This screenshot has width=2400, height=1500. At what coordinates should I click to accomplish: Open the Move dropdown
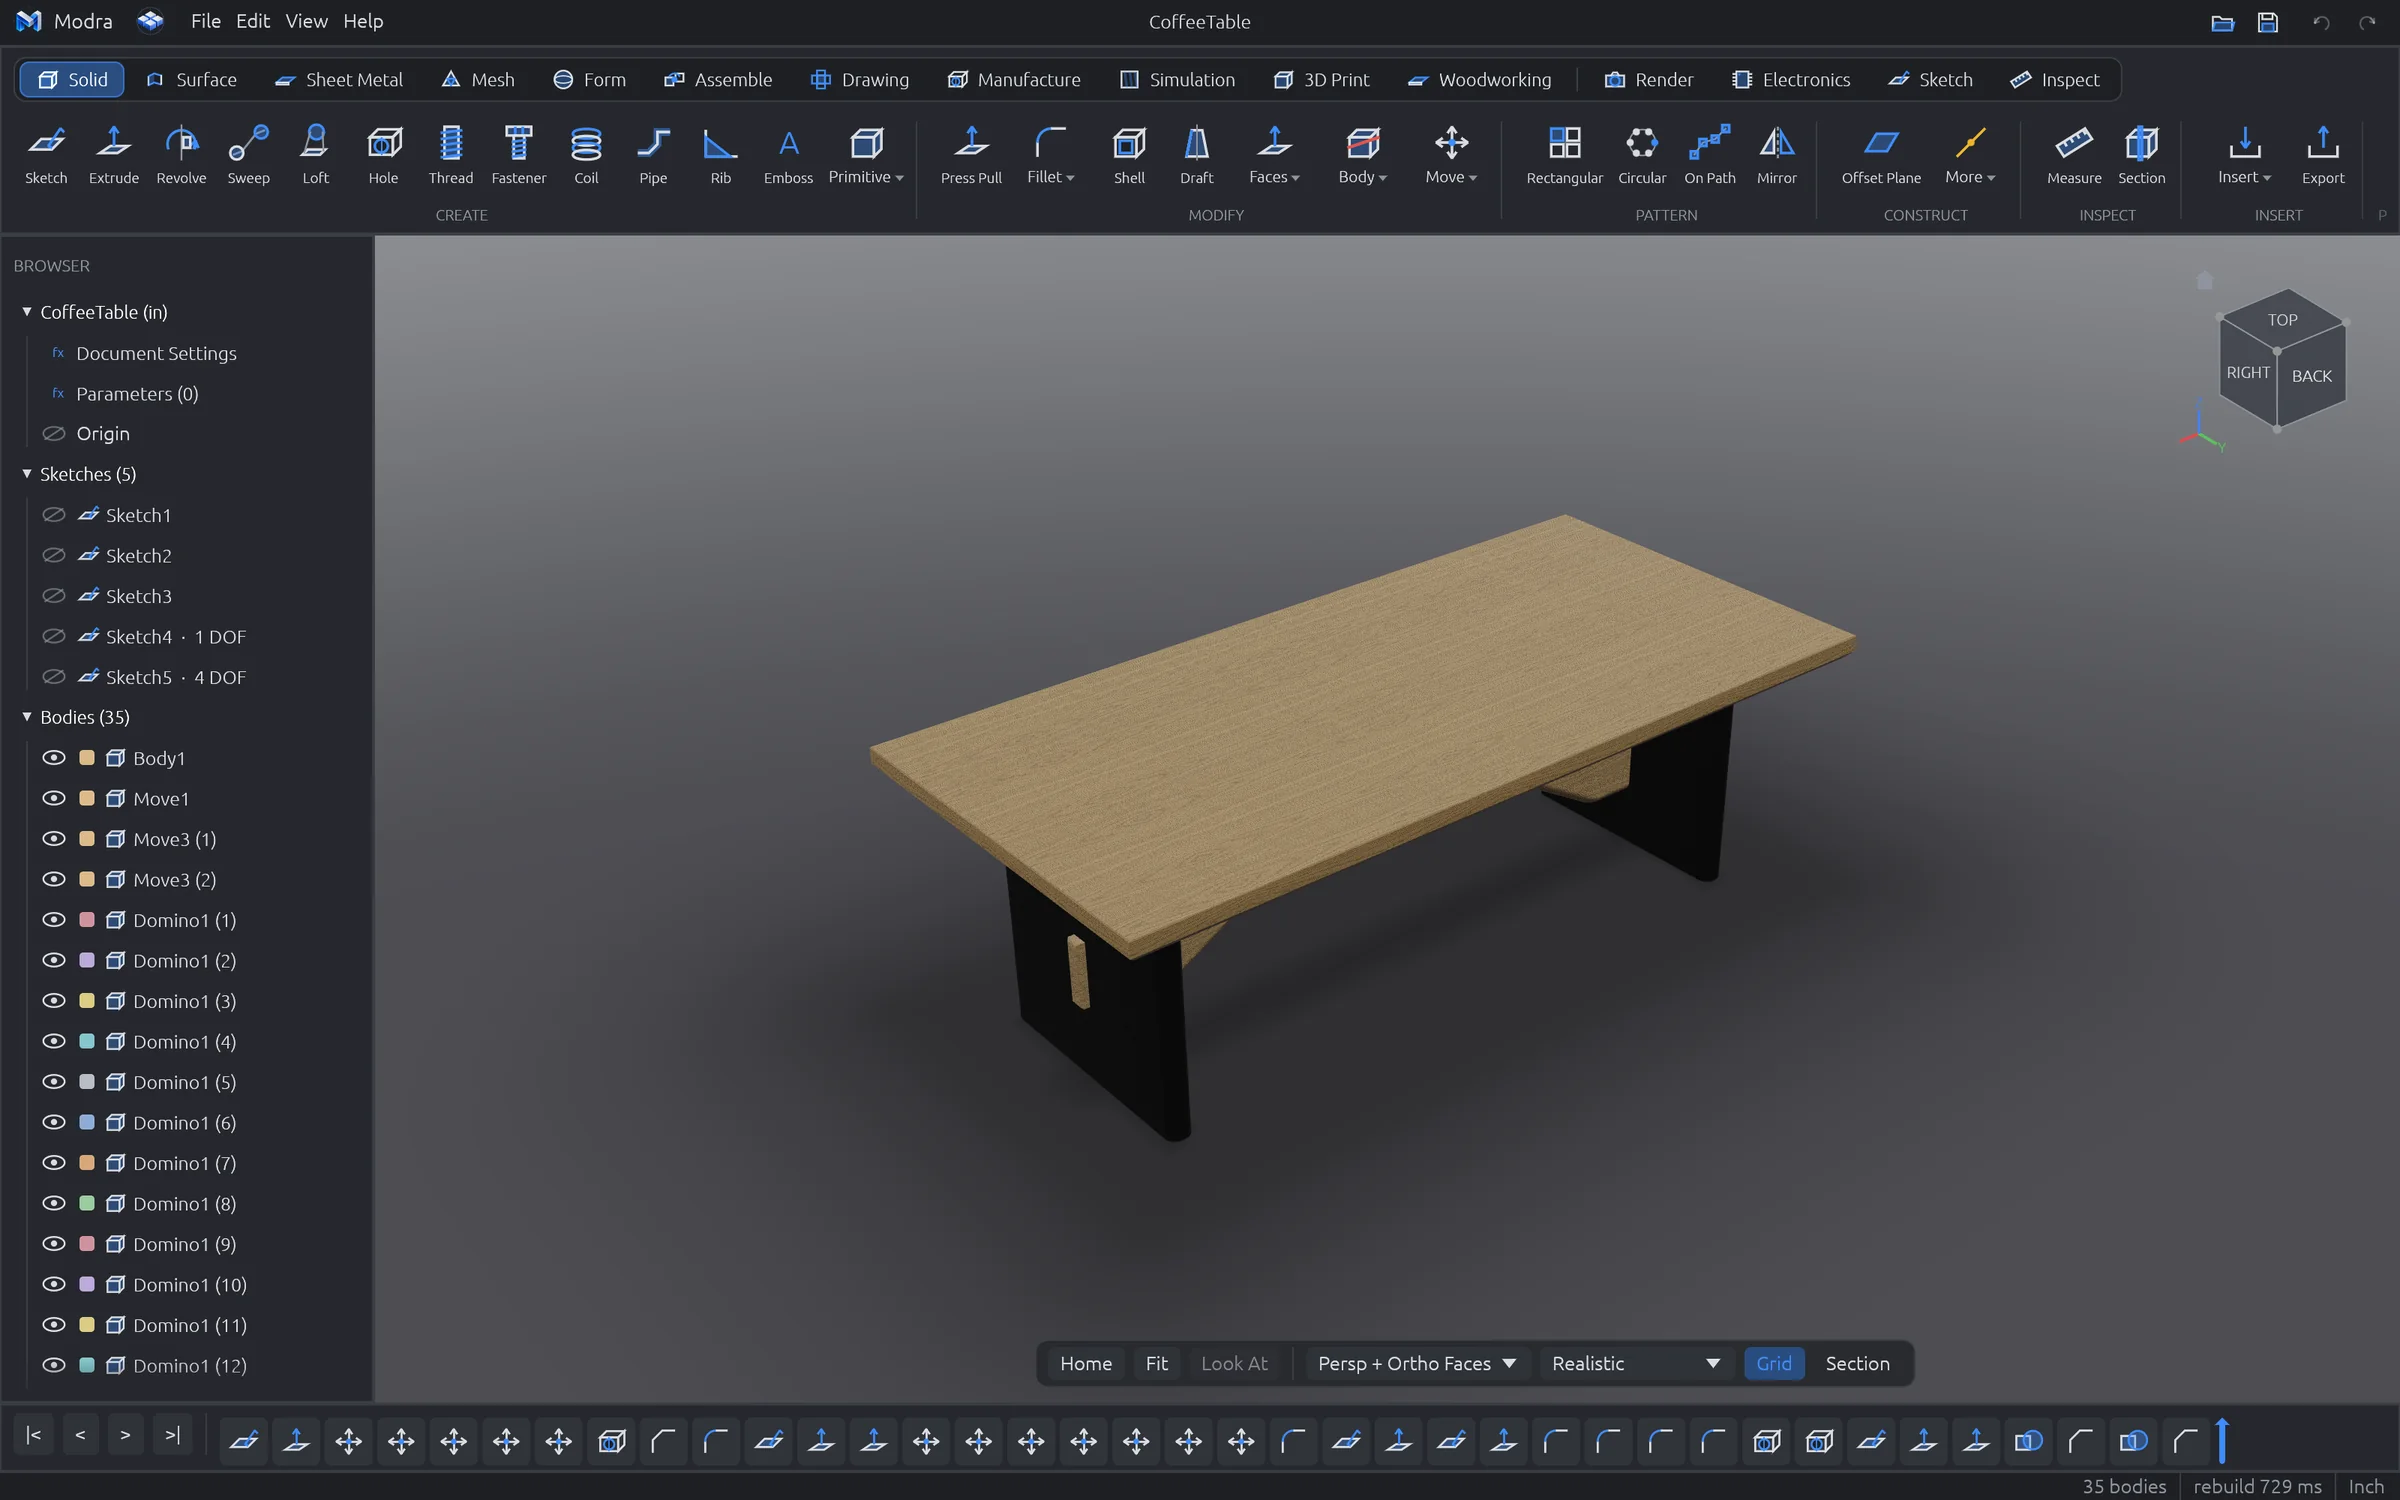(1451, 155)
